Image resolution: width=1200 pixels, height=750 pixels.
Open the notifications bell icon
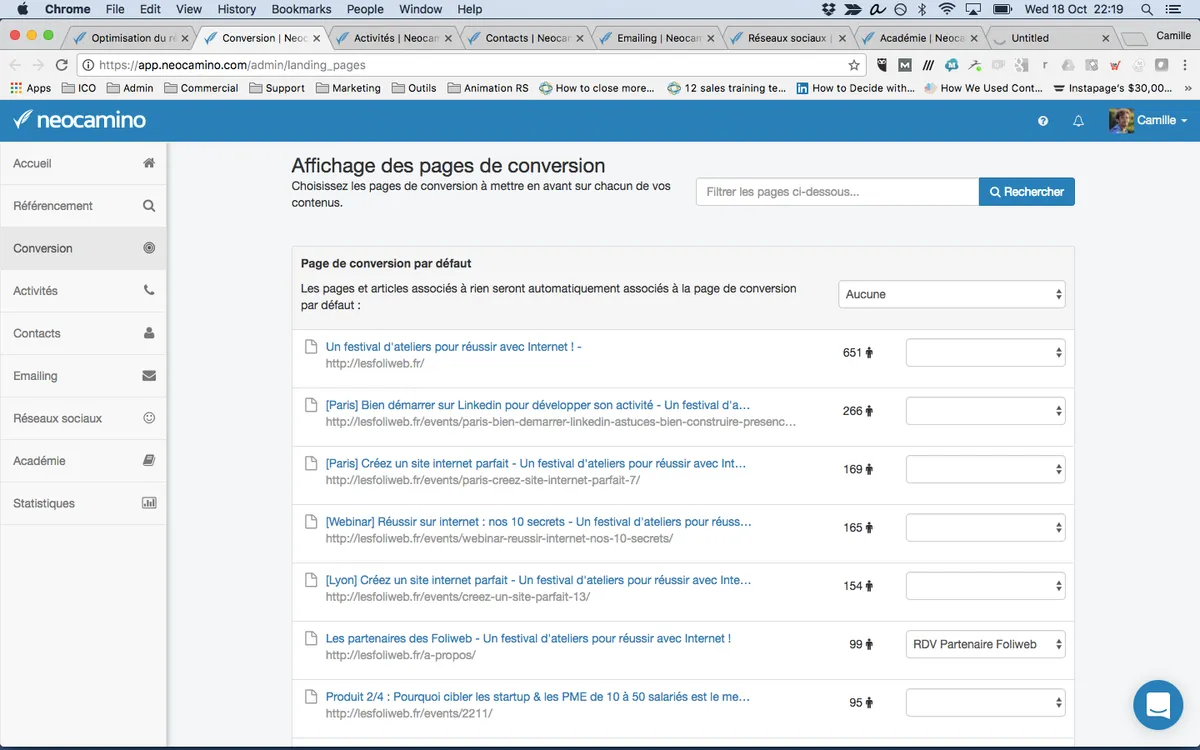(1078, 121)
